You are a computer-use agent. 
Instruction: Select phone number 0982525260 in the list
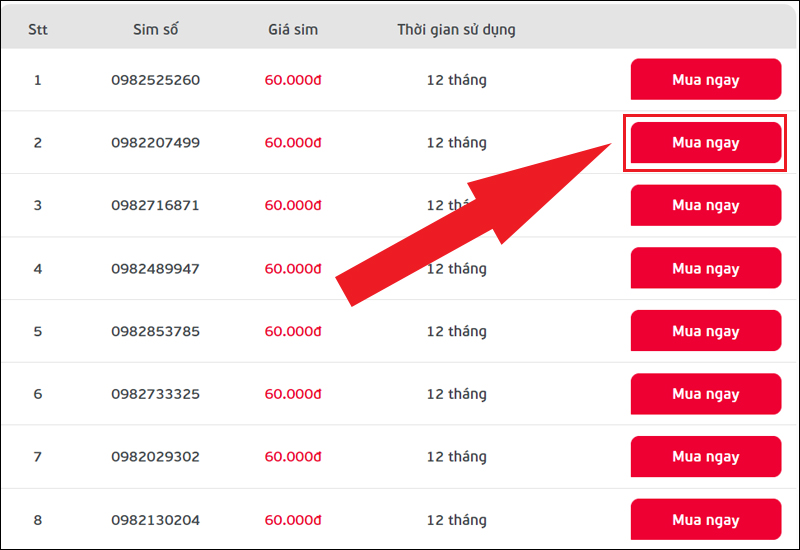[x=155, y=79]
